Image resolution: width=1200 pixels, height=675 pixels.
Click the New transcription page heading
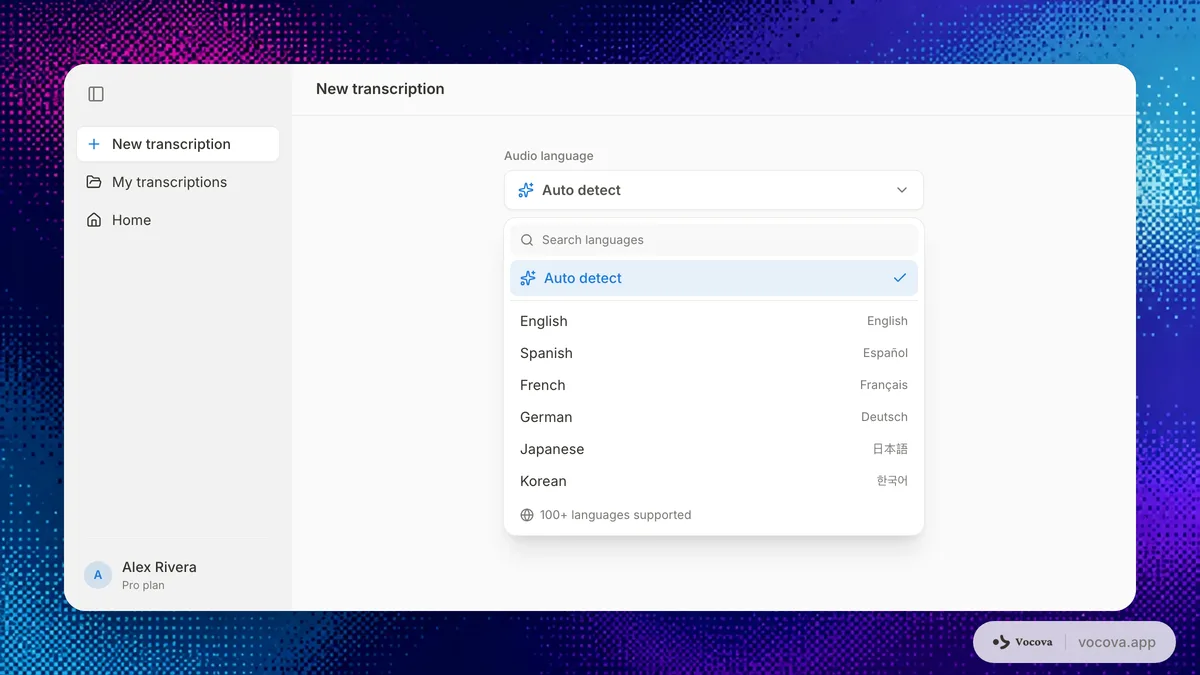click(x=380, y=89)
